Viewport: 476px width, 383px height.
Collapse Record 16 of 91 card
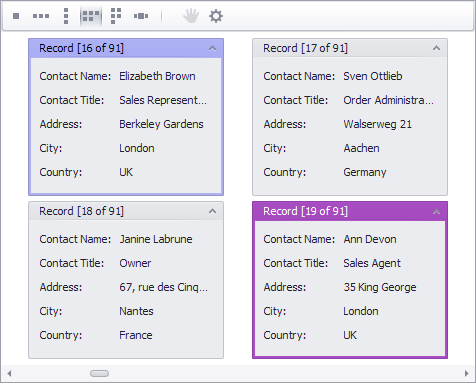point(212,48)
